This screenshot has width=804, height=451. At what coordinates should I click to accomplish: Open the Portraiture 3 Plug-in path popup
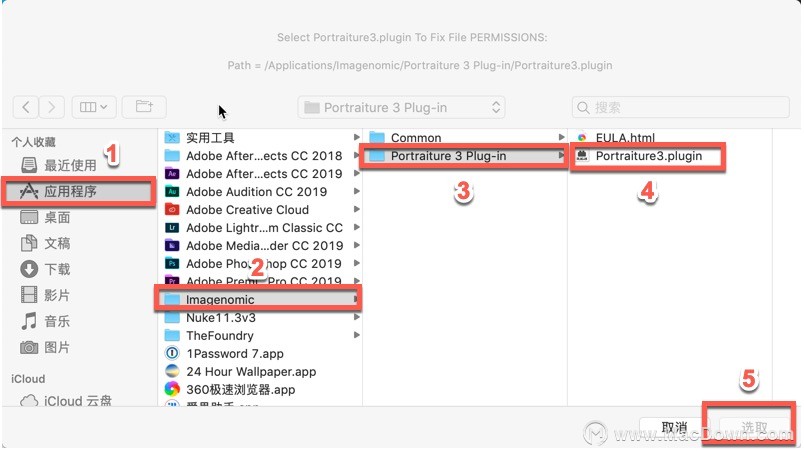[x=401, y=108]
